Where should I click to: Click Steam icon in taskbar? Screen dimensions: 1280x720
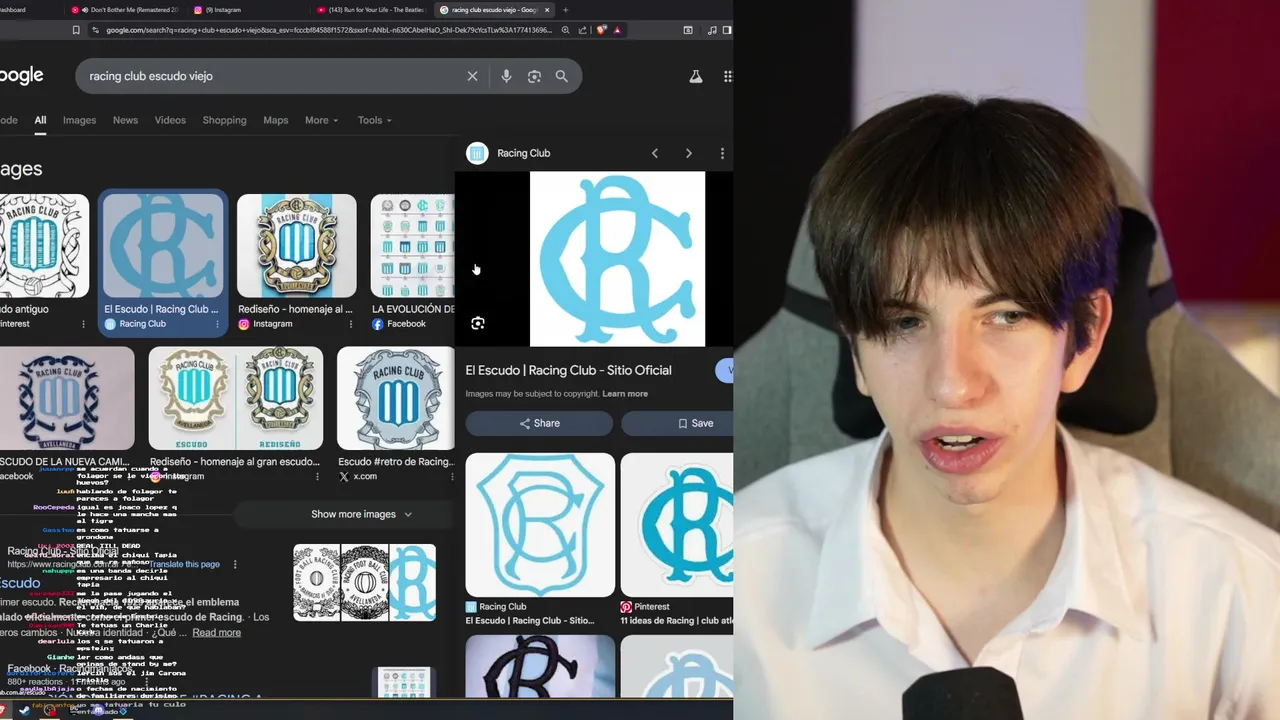tap(24, 711)
